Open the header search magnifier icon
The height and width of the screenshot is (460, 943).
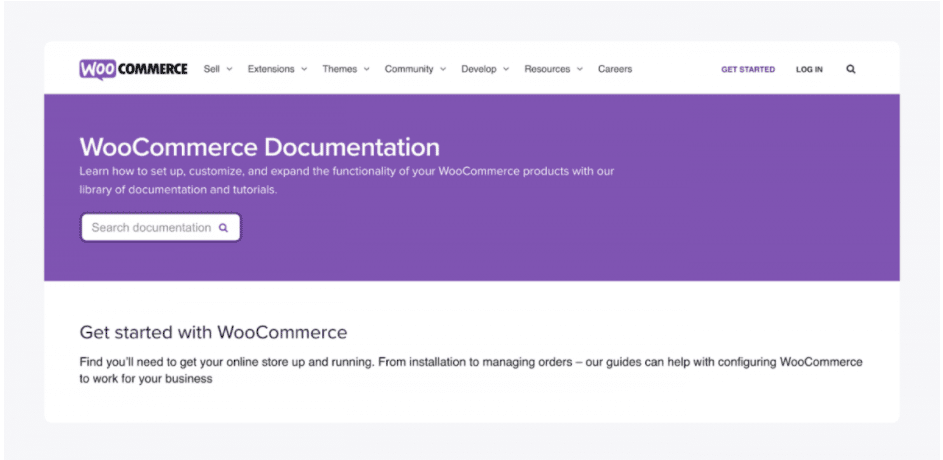[850, 69]
